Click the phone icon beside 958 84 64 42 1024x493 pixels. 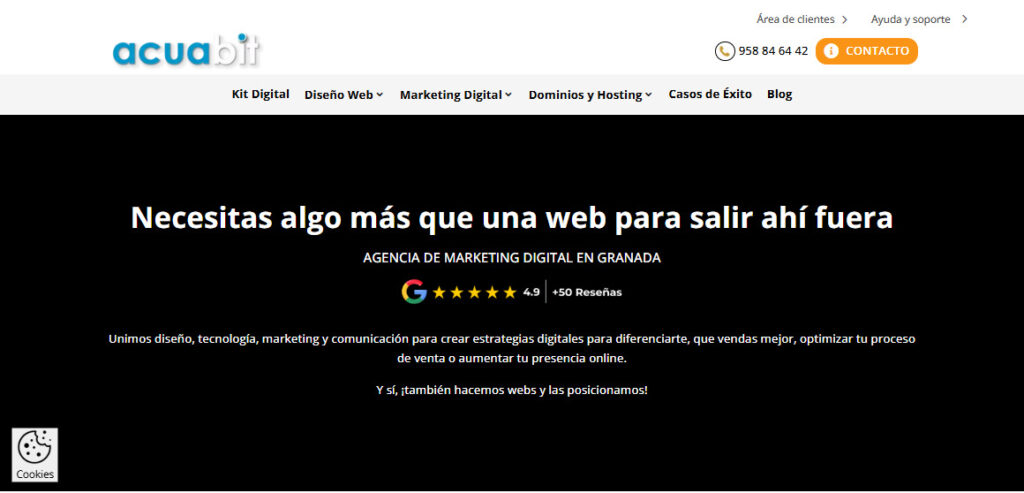pos(724,51)
